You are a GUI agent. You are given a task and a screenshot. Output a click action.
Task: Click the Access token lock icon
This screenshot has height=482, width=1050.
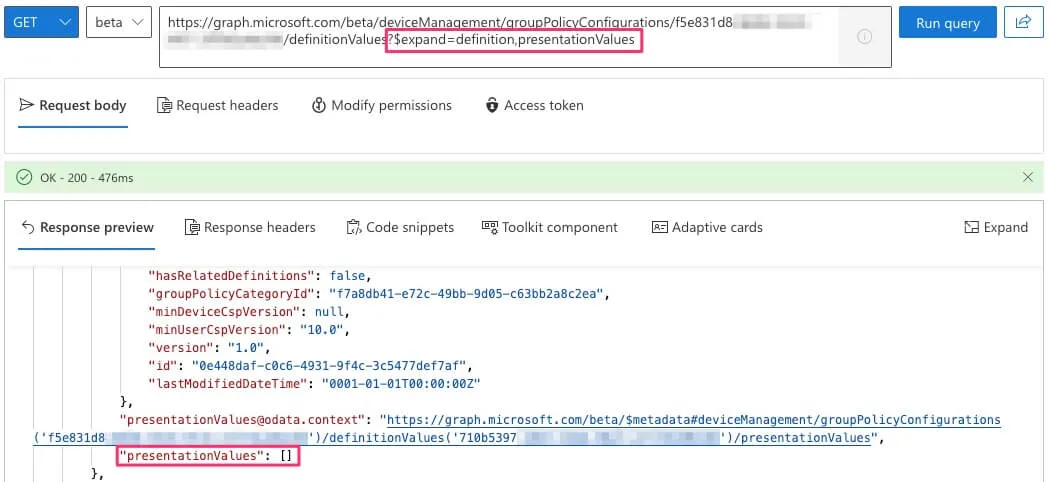[x=492, y=105]
